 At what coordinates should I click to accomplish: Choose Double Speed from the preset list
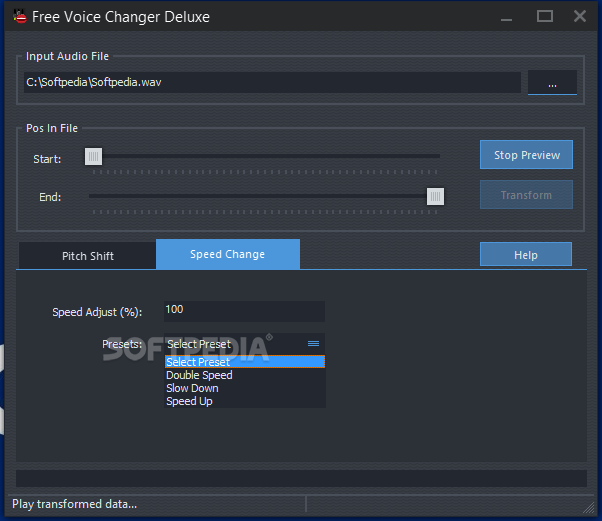[x=245, y=375]
